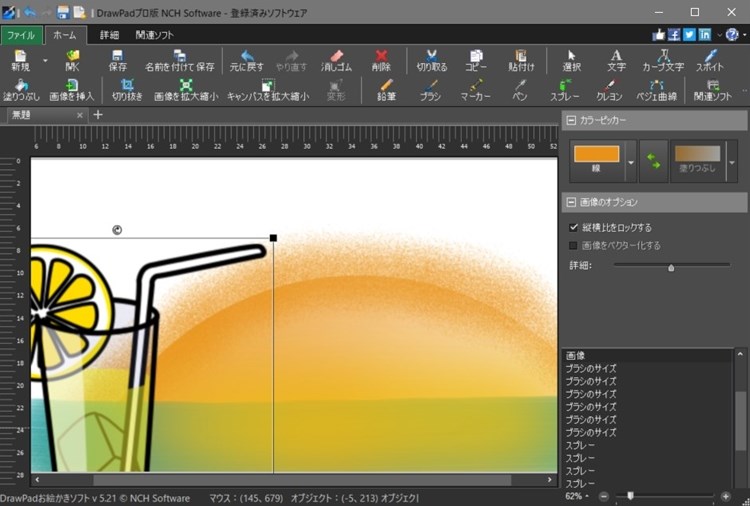Activate the 消しゴム eraser tool
This screenshot has height=506, width=750.
pyautogui.click(x=336, y=61)
